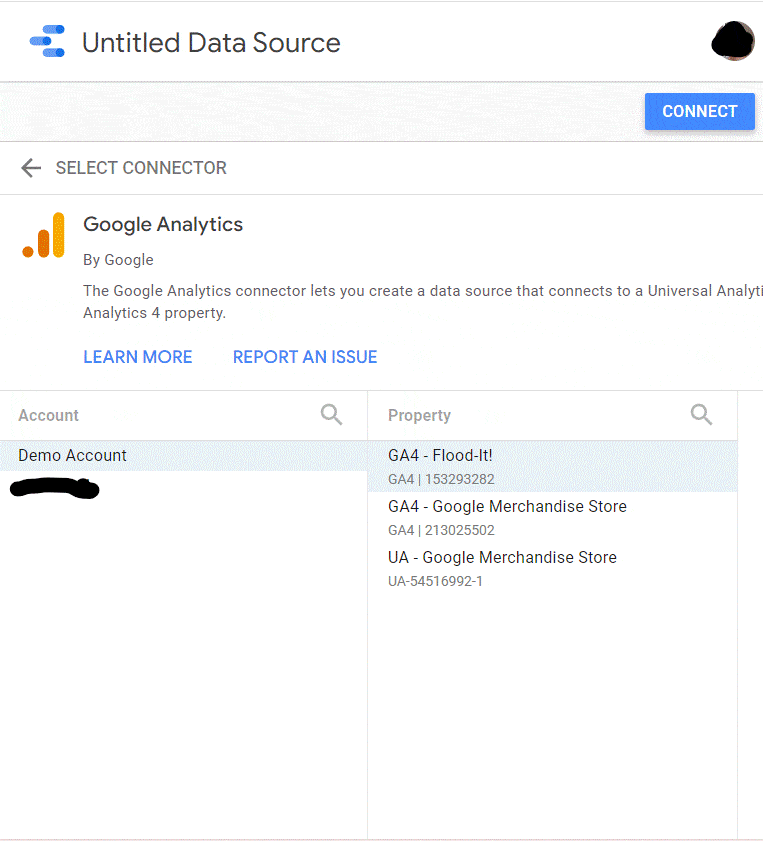This screenshot has width=763, height=841.
Task: Search accounts using the magnifier icon
Action: coord(331,415)
